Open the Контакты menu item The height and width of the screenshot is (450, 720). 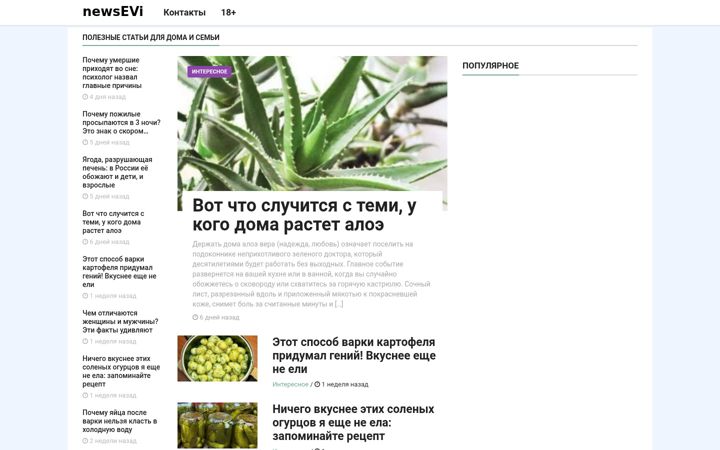[184, 12]
